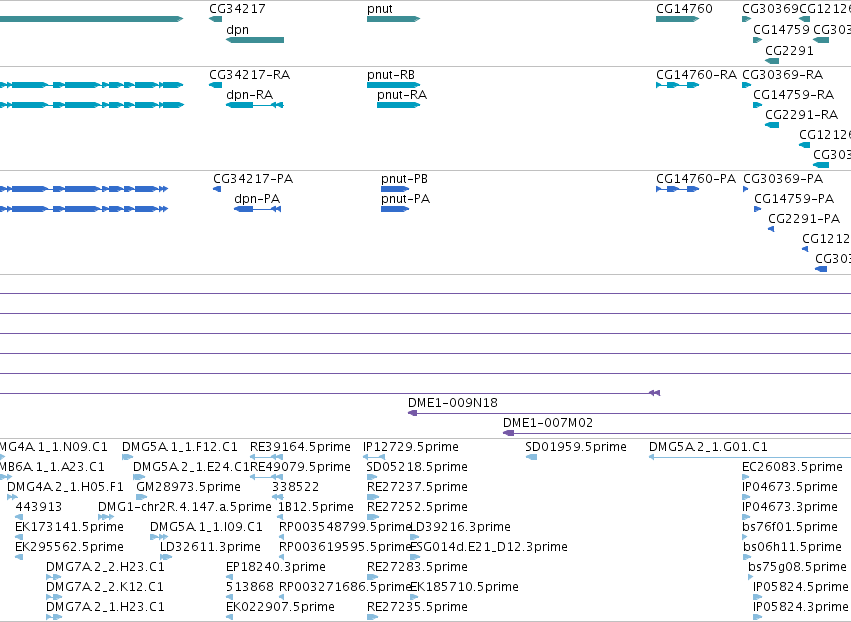Image resolution: width=851 pixels, height=622 pixels.
Task: Click the CG14760 gene label
Action: (x=684, y=9)
